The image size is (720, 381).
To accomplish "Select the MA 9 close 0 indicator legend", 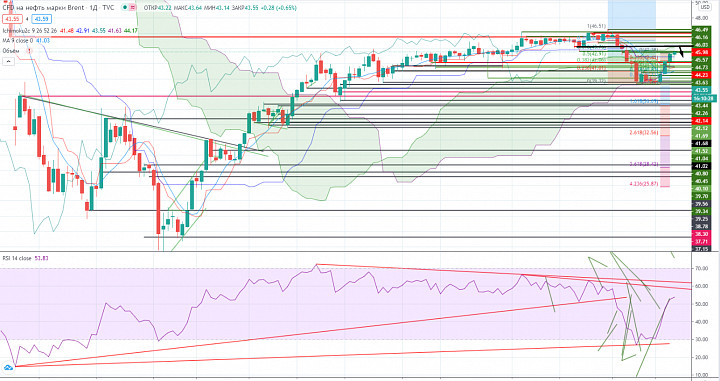I will click(17, 41).
